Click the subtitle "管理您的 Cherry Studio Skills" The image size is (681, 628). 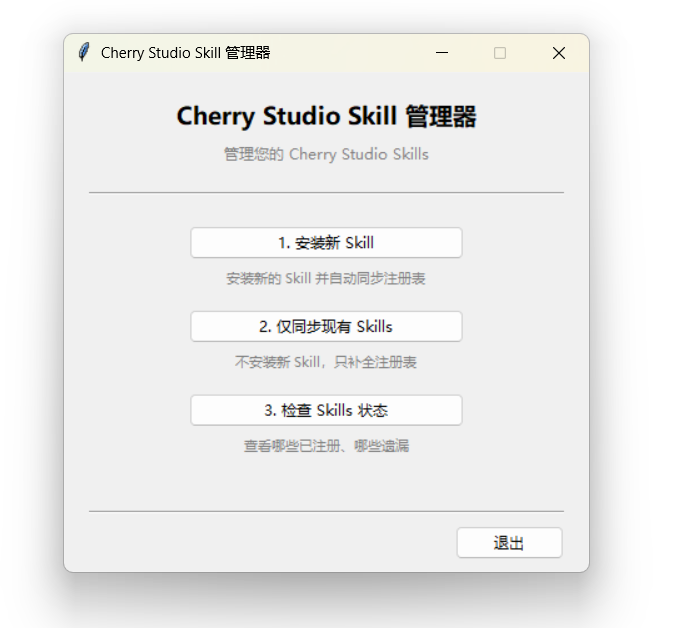tap(326, 155)
